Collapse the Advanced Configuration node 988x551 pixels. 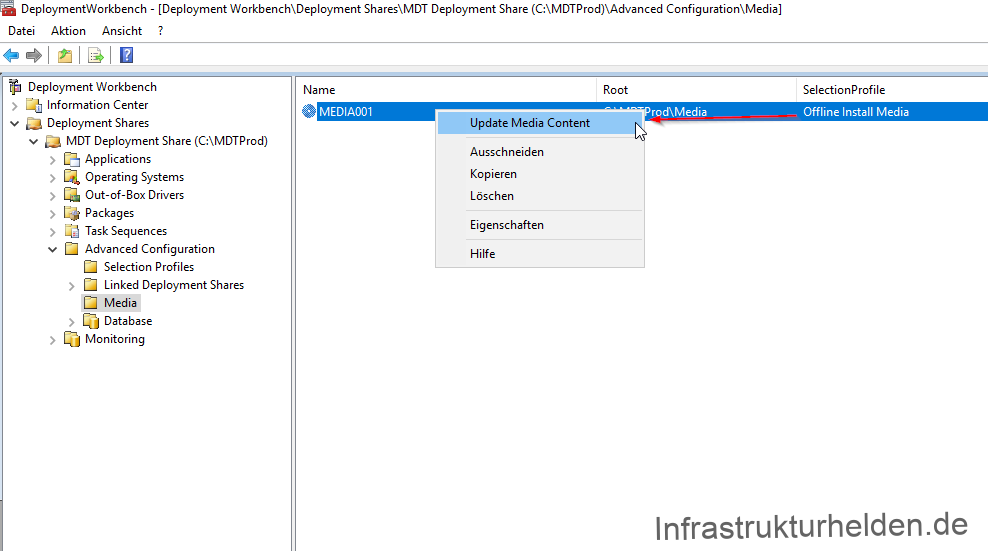click(x=52, y=249)
